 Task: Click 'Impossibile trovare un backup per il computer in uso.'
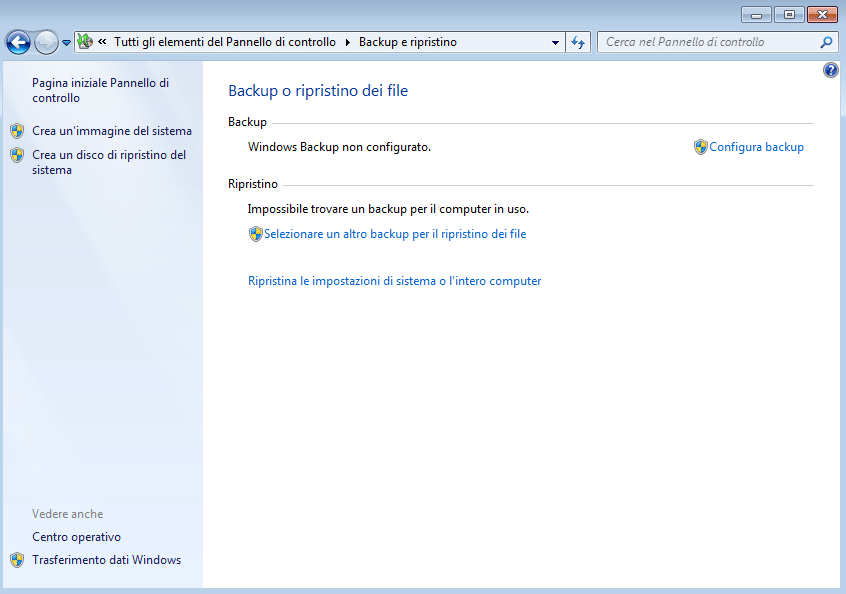click(x=388, y=209)
